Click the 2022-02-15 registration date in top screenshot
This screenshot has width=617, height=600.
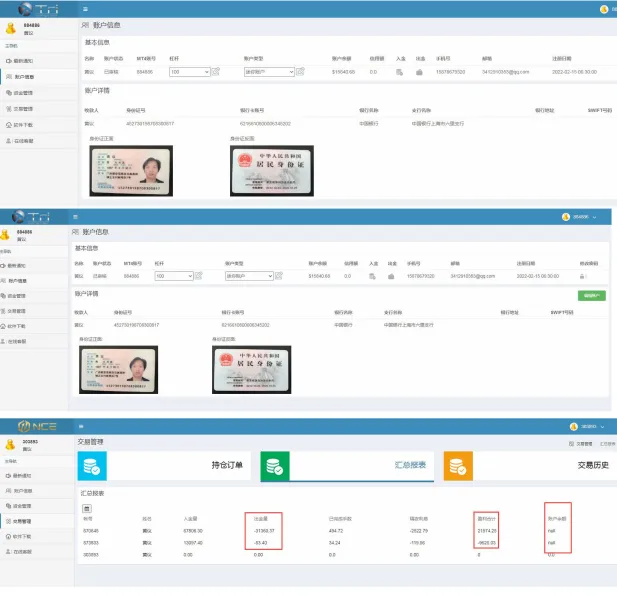[x=574, y=72]
